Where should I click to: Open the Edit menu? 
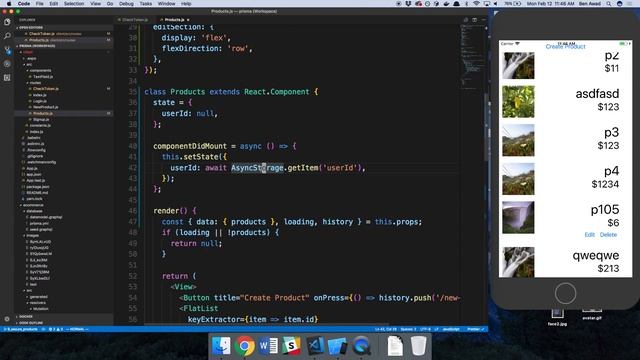point(54,4)
